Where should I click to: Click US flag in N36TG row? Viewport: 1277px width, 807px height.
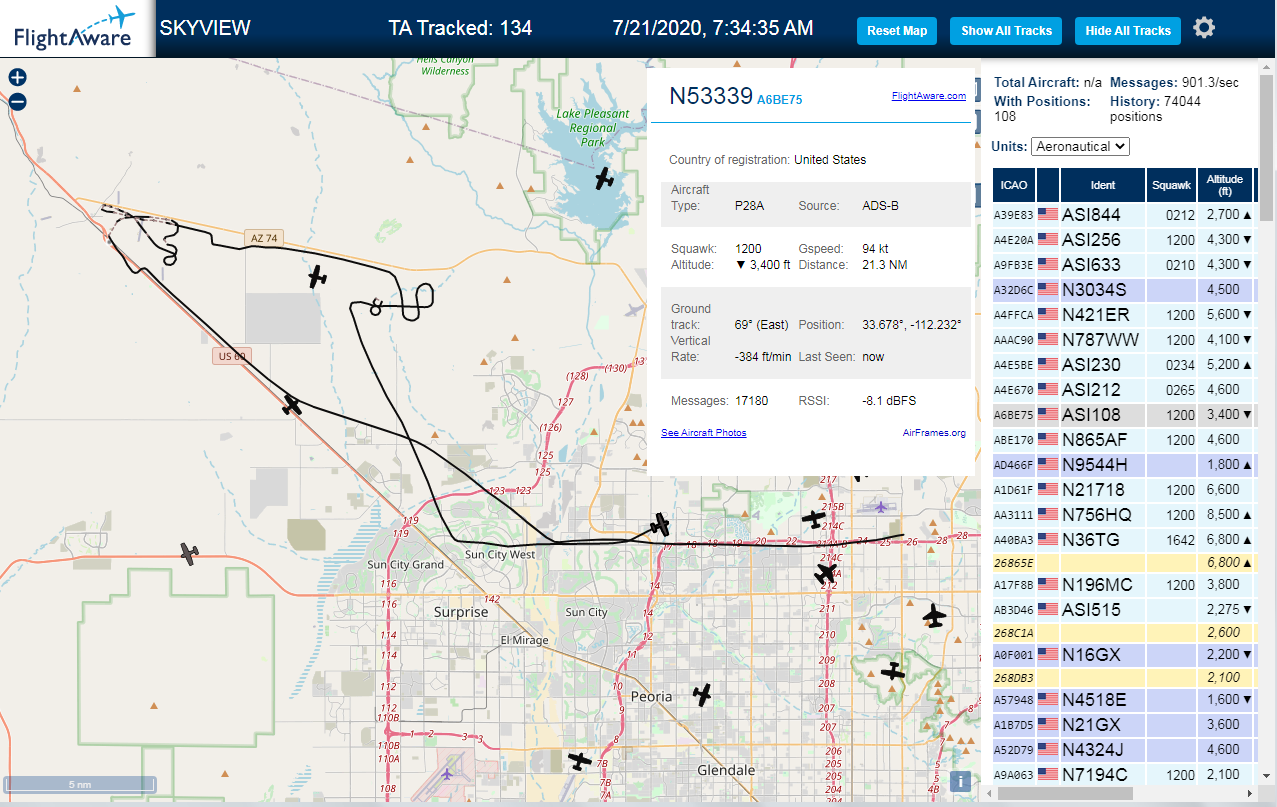(x=1048, y=539)
